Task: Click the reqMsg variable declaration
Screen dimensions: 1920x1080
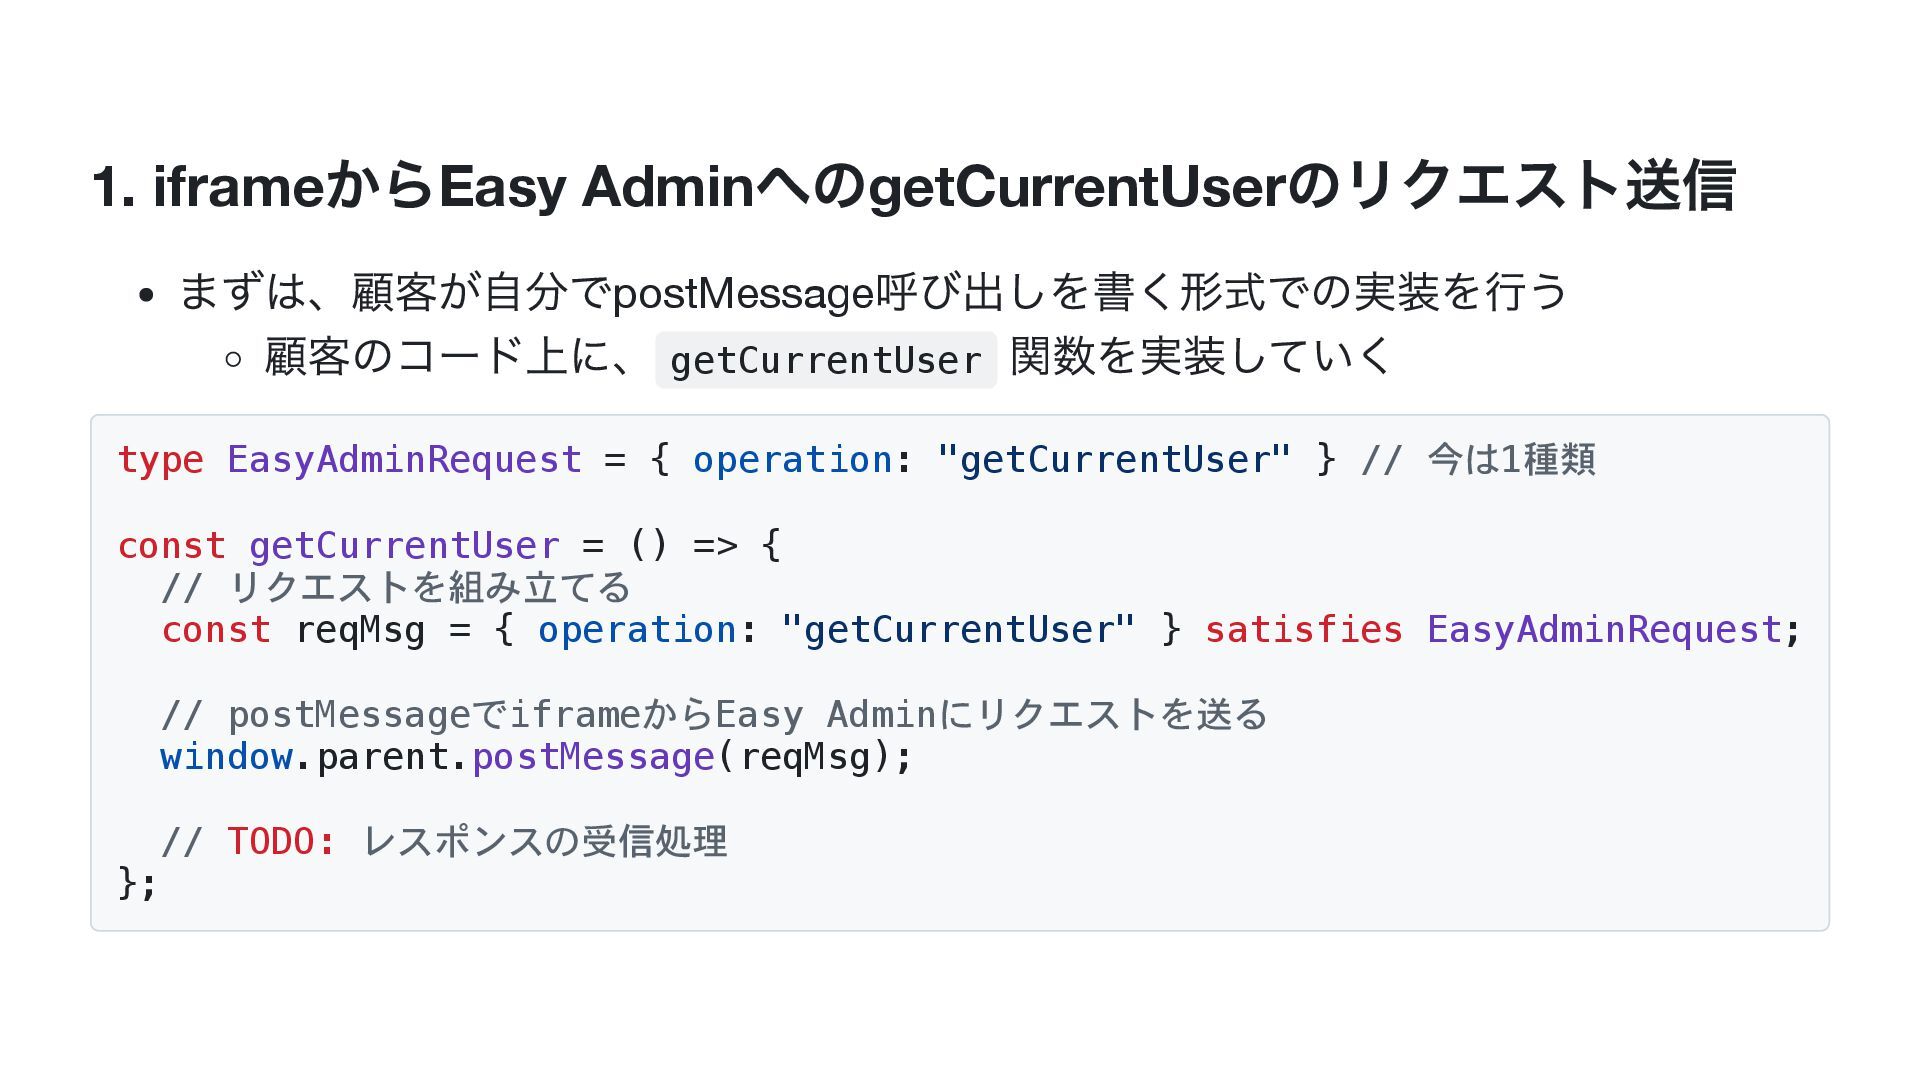Action: point(360,630)
